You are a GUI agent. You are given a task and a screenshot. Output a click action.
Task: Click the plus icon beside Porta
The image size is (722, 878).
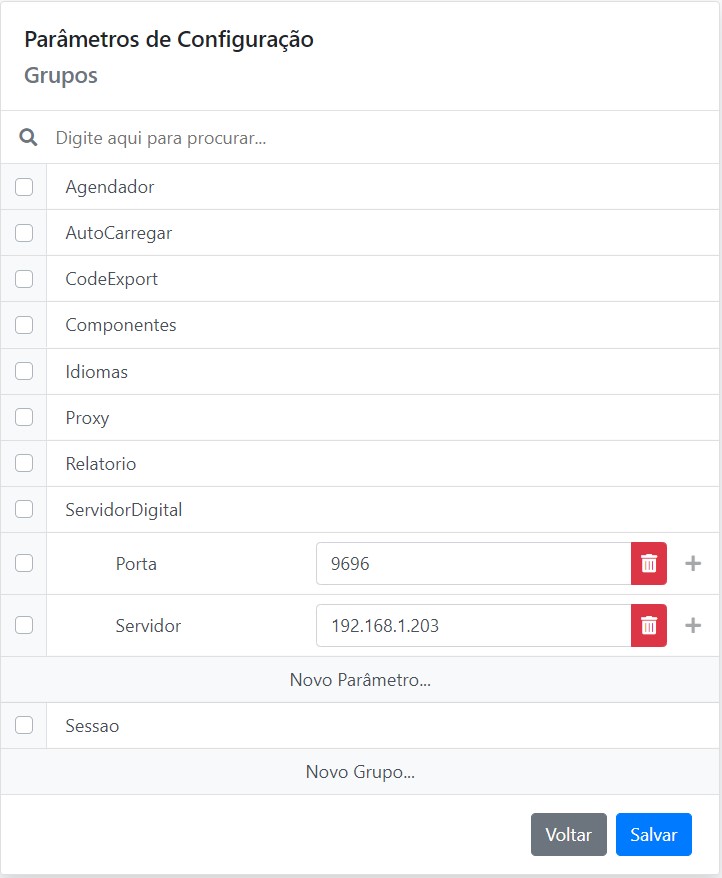(x=693, y=564)
